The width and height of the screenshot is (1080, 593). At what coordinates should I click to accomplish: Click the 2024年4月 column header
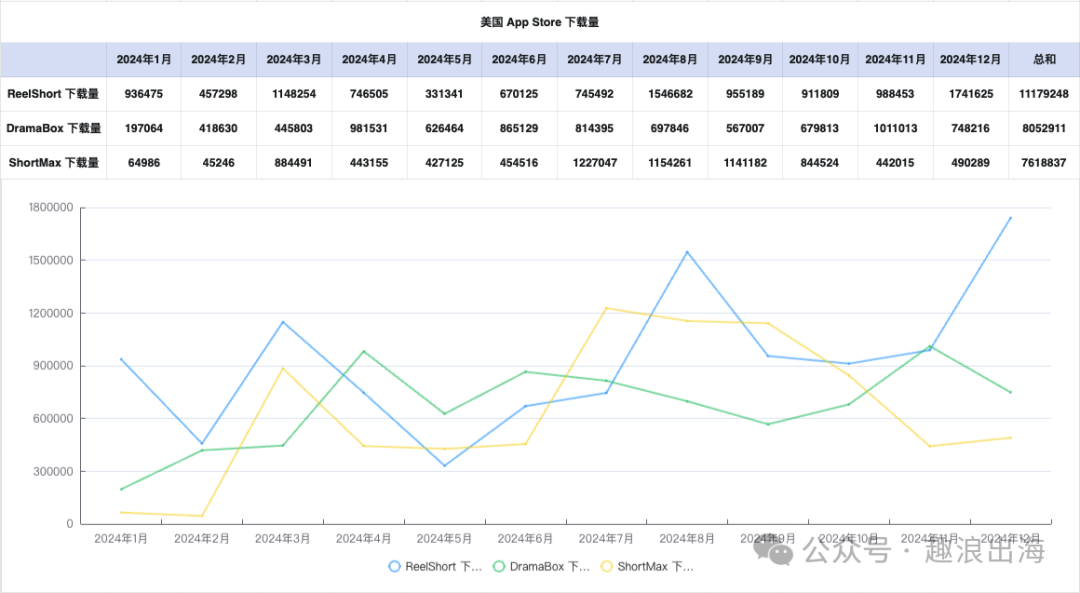(x=369, y=59)
